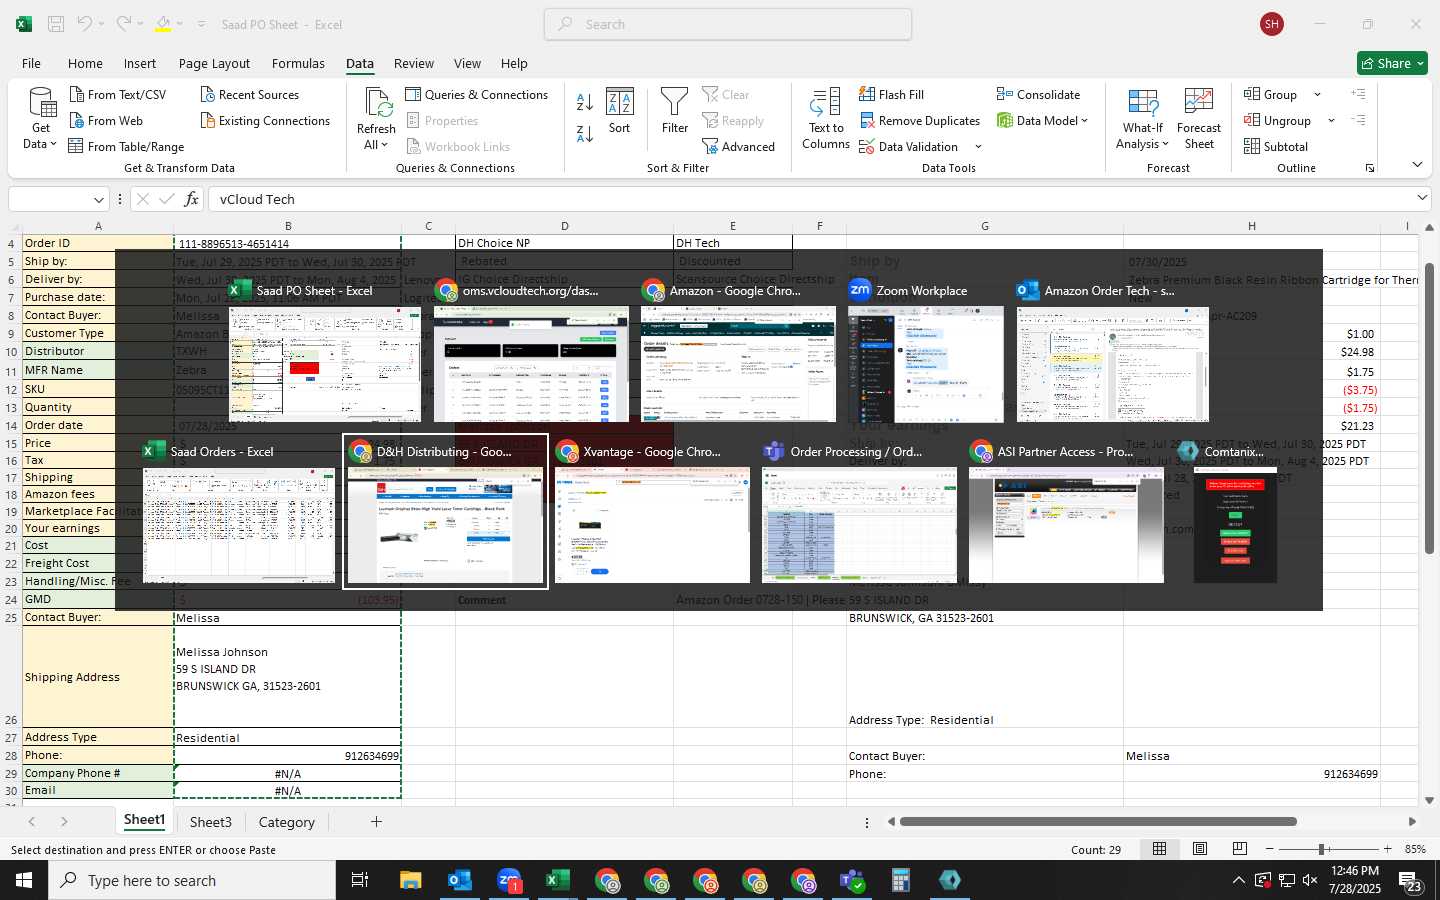
Task: Click the Search box in title bar
Action: [x=728, y=24]
